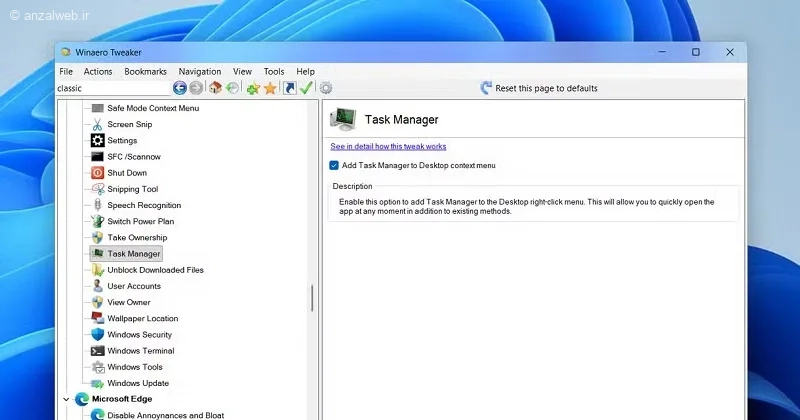Click the Task Manager monitor header icon

click(343, 119)
